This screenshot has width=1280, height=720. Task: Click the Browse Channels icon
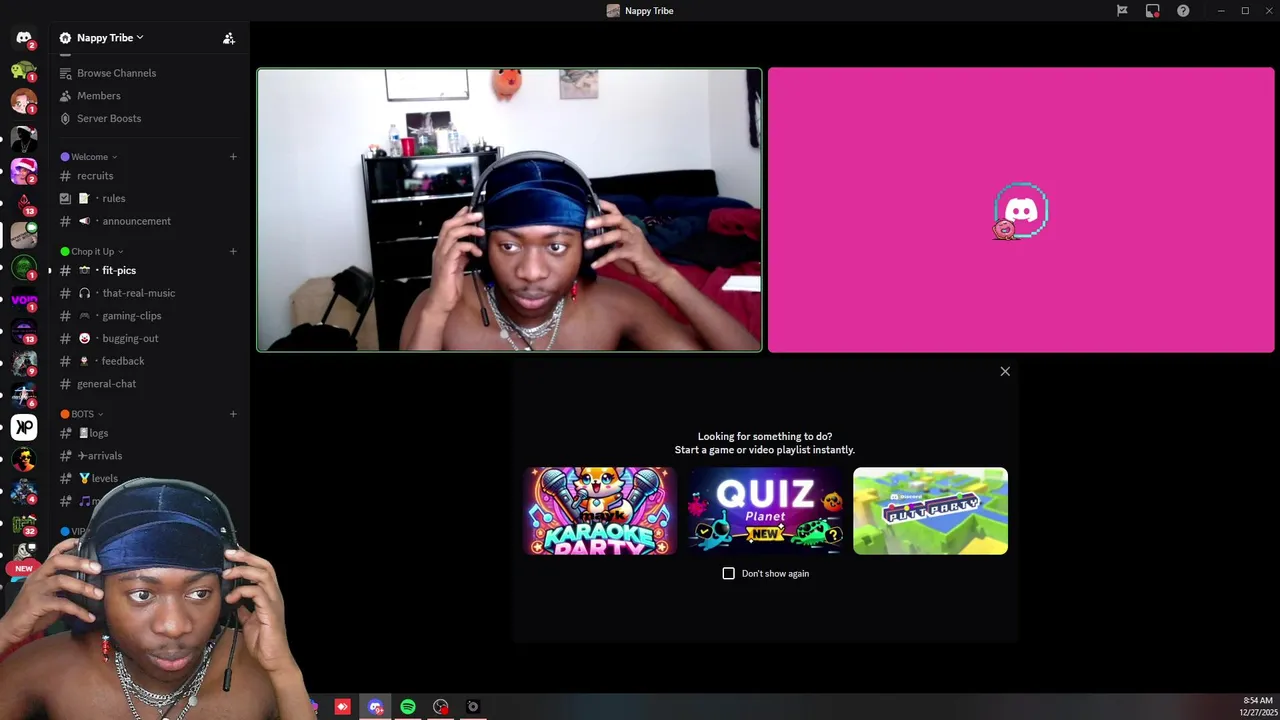(65, 73)
